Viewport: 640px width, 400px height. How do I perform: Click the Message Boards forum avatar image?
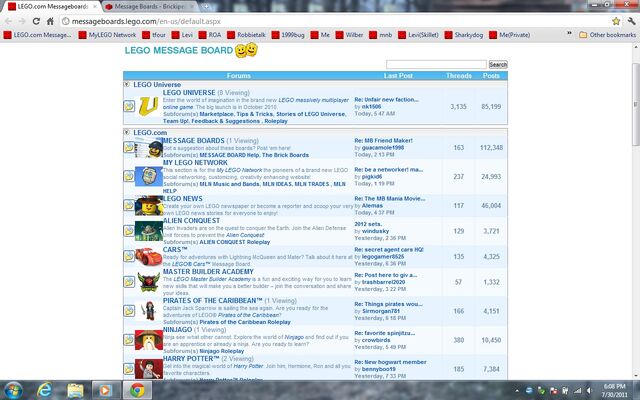point(149,147)
